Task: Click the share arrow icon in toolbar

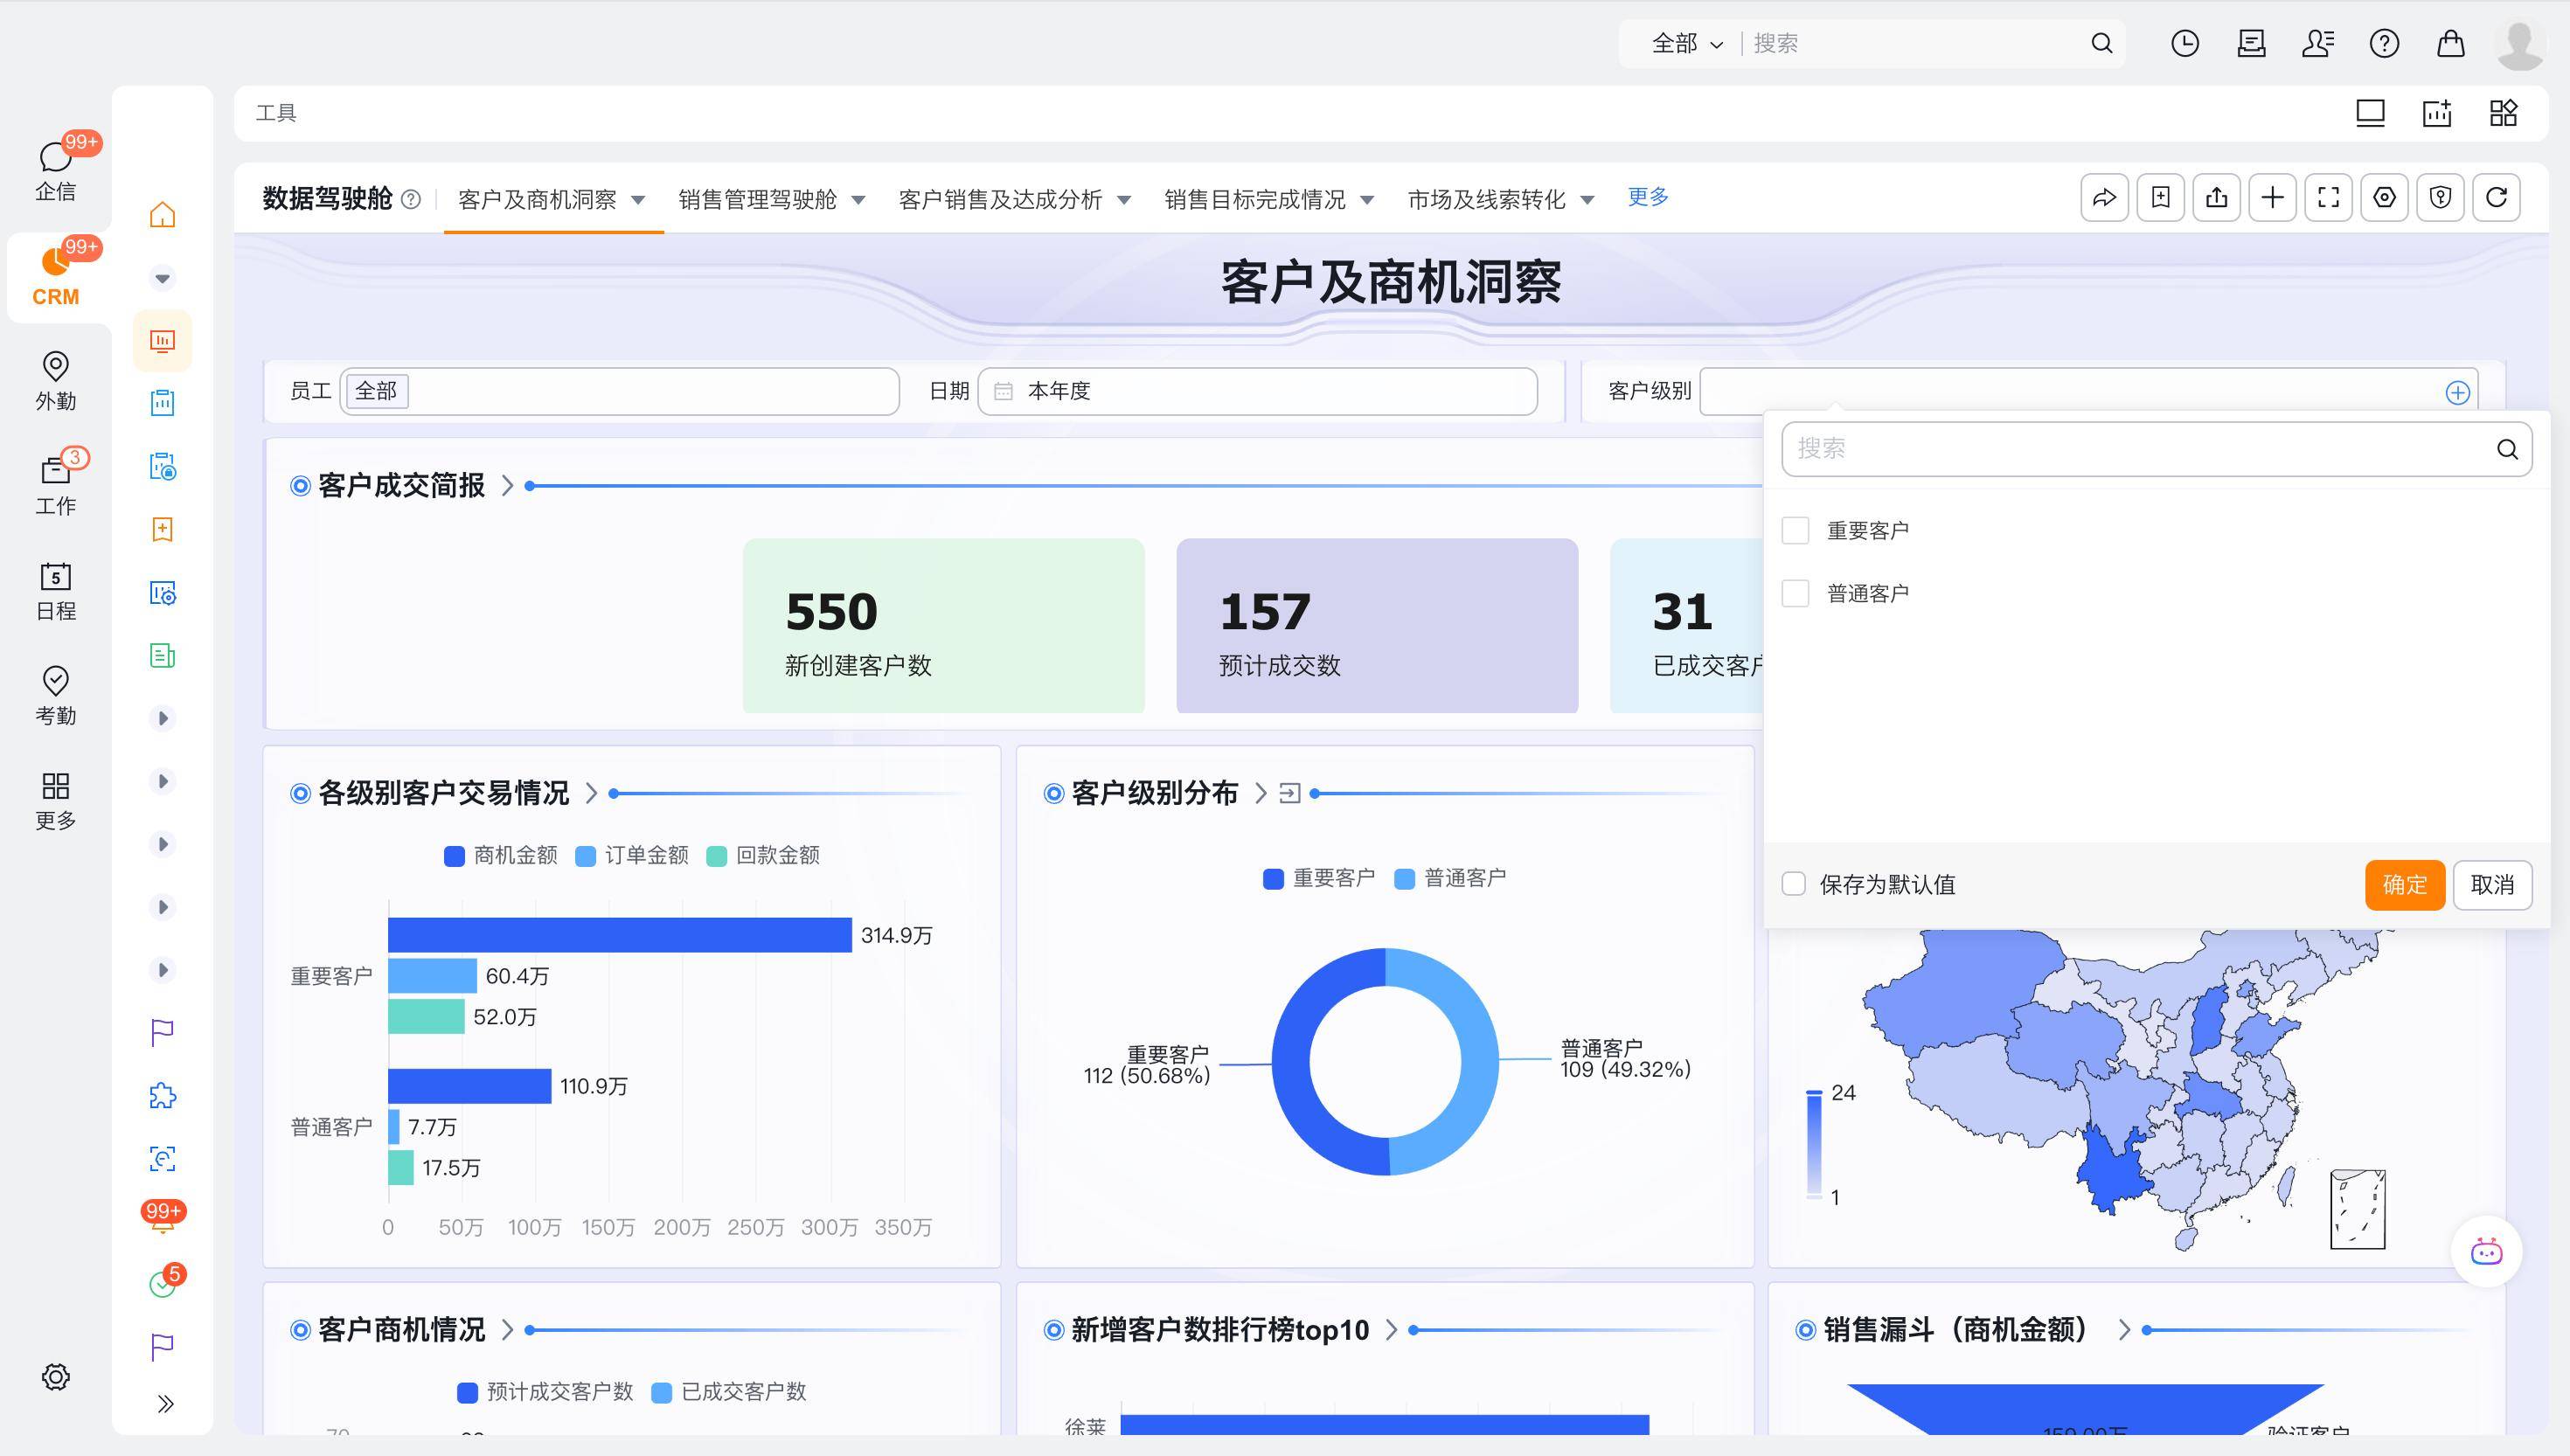Action: (2104, 197)
